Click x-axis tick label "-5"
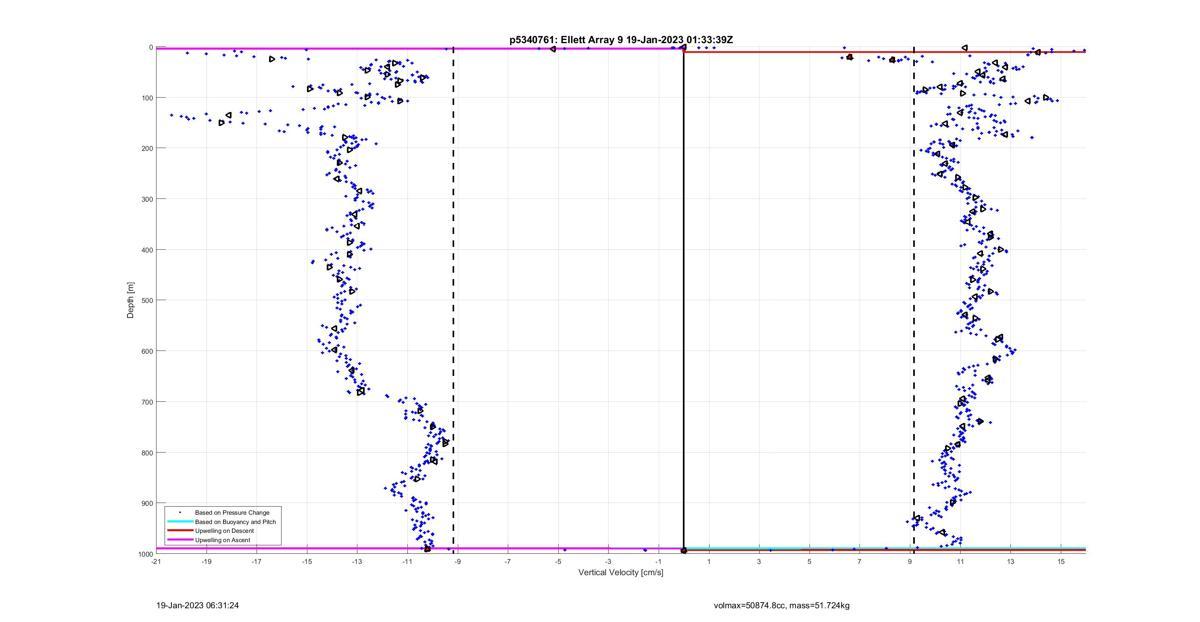This screenshot has height=622, width=1200. coord(558,562)
